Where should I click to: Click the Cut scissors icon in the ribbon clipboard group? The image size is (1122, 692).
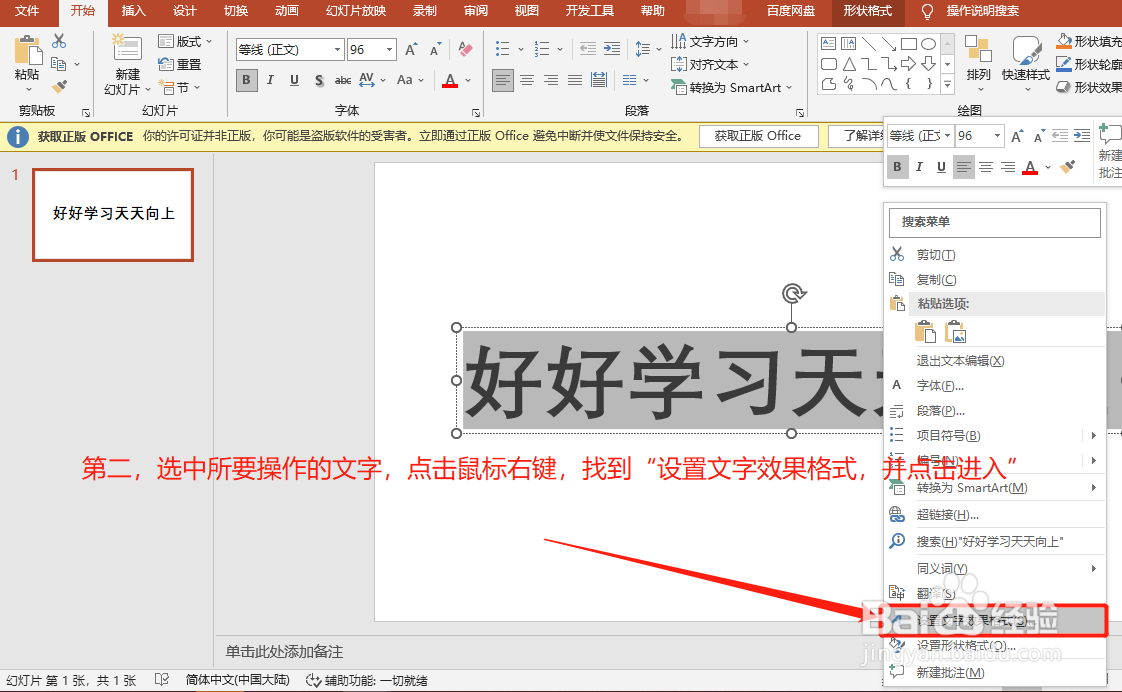pos(59,41)
